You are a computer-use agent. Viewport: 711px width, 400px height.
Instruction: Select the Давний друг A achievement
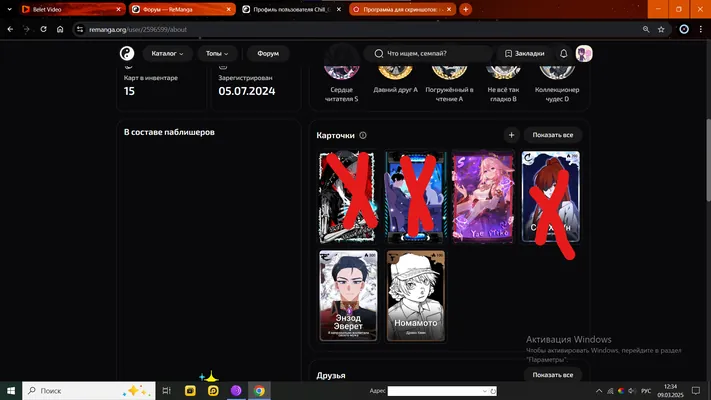click(x=395, y=80)
